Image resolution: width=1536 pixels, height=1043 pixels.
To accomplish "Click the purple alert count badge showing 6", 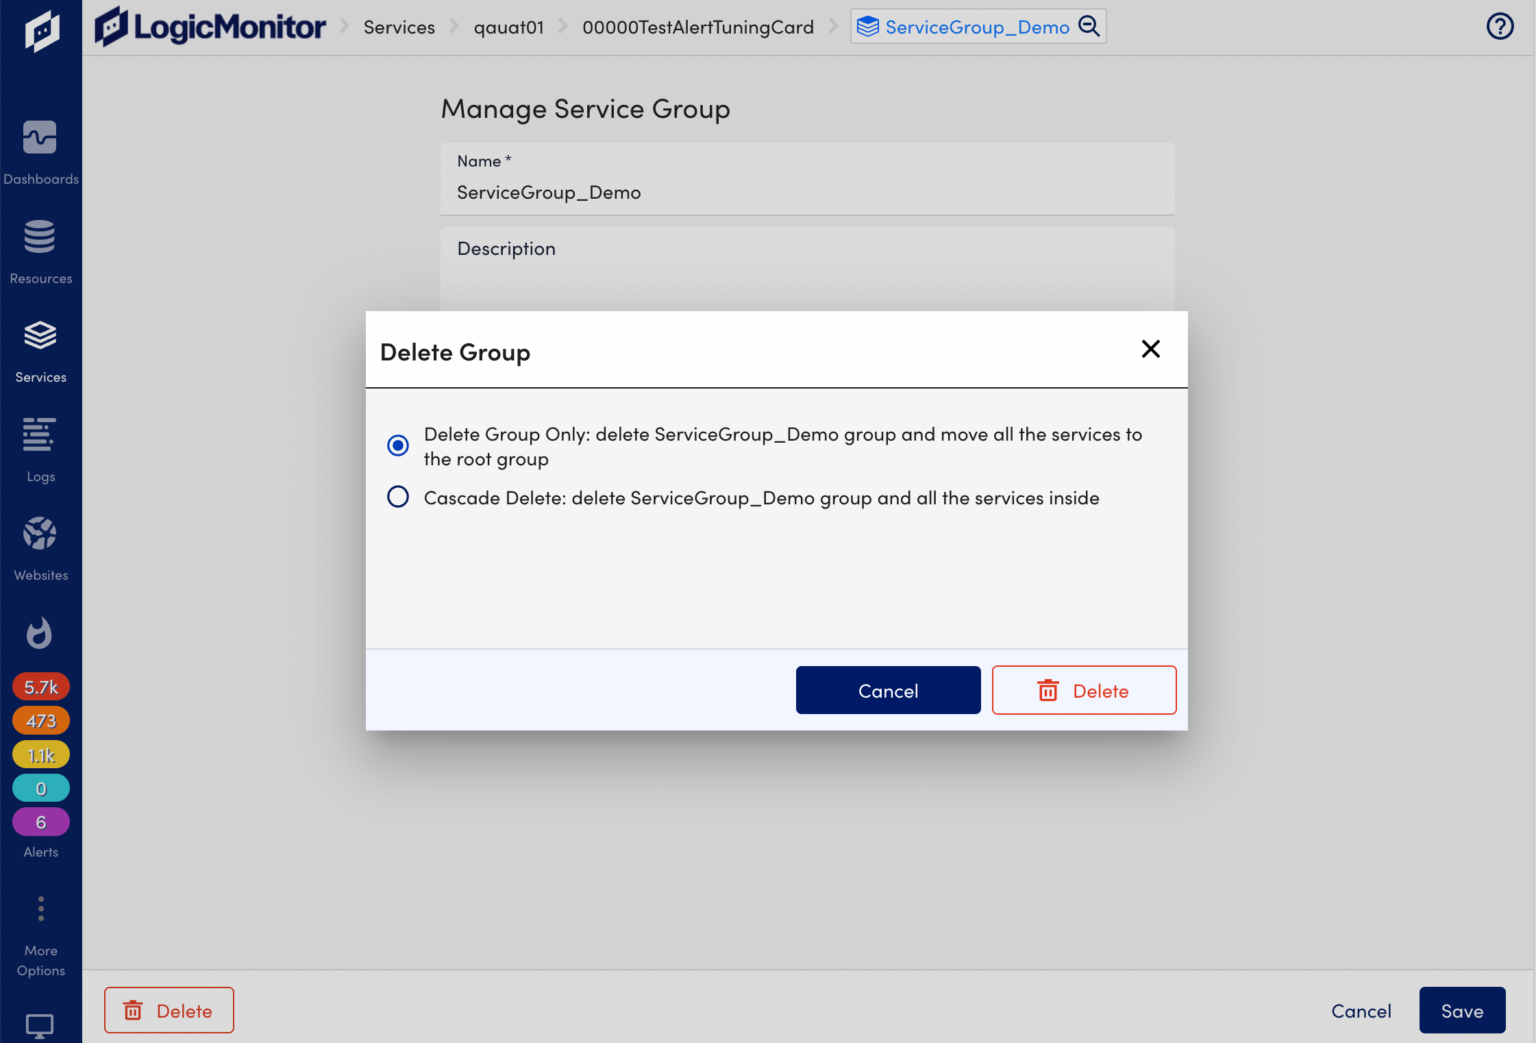I will pos(41,821).
